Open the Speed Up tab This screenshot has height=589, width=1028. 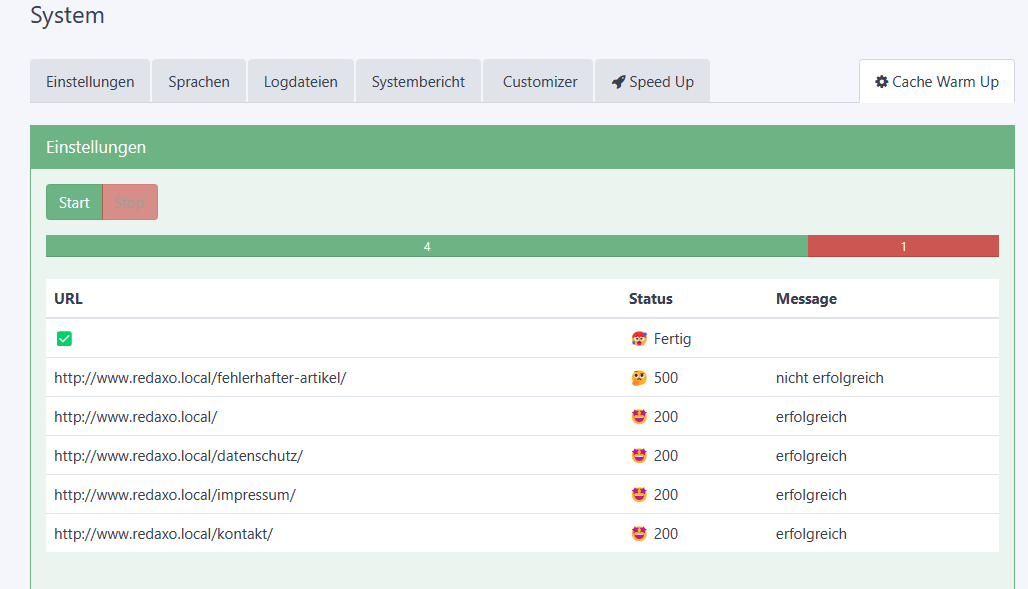tap(652, 81)
